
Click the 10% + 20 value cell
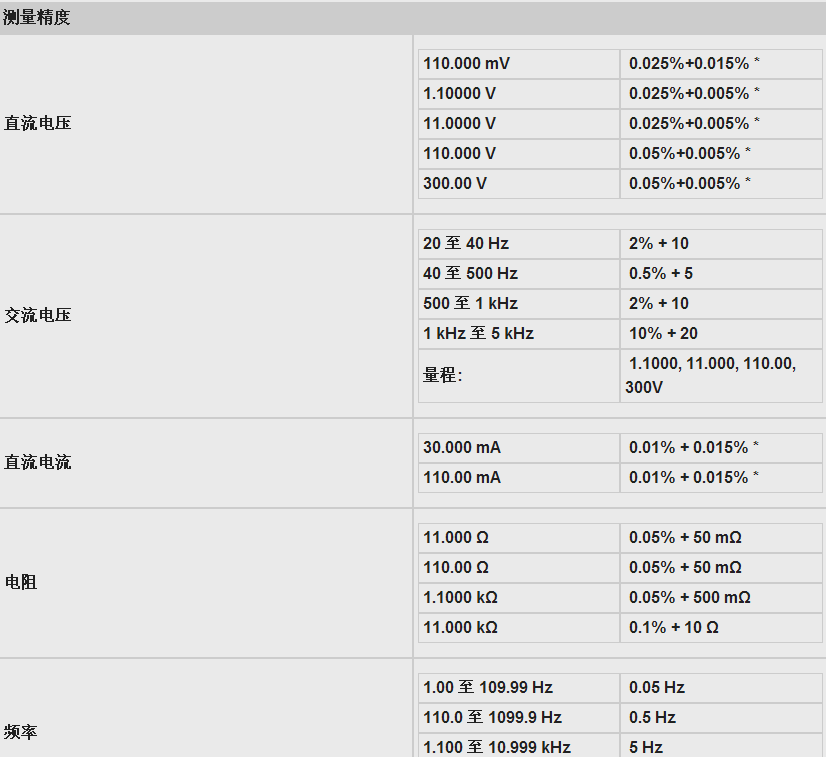pyautogui.click(x=663, y=333)
